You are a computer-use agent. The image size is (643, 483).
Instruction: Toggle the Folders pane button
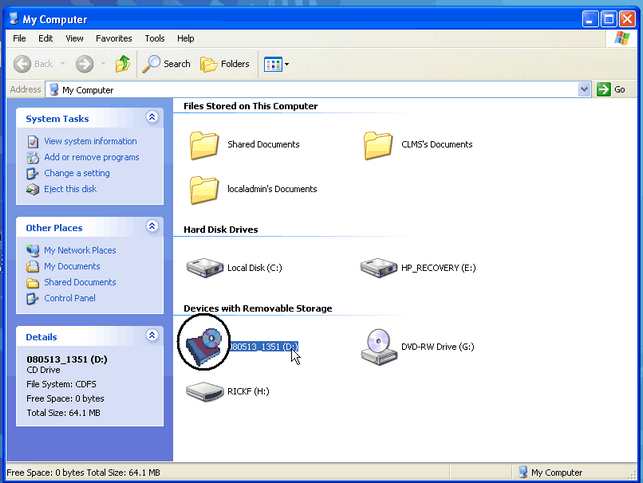point(225,64)
